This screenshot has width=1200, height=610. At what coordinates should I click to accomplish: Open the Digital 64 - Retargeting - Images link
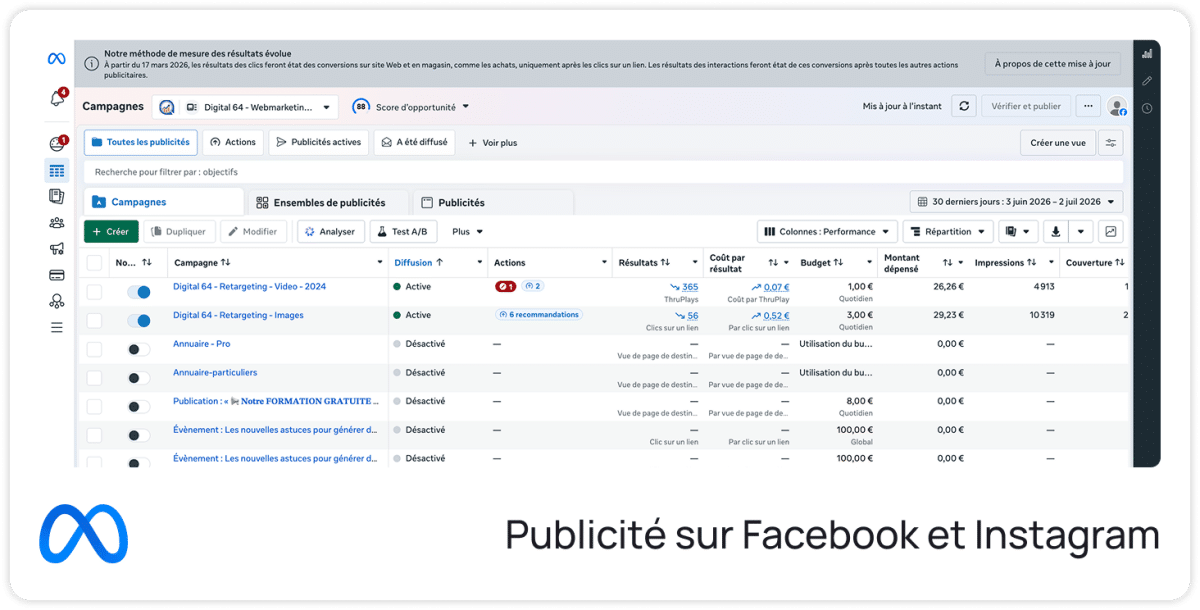(238, 315)
